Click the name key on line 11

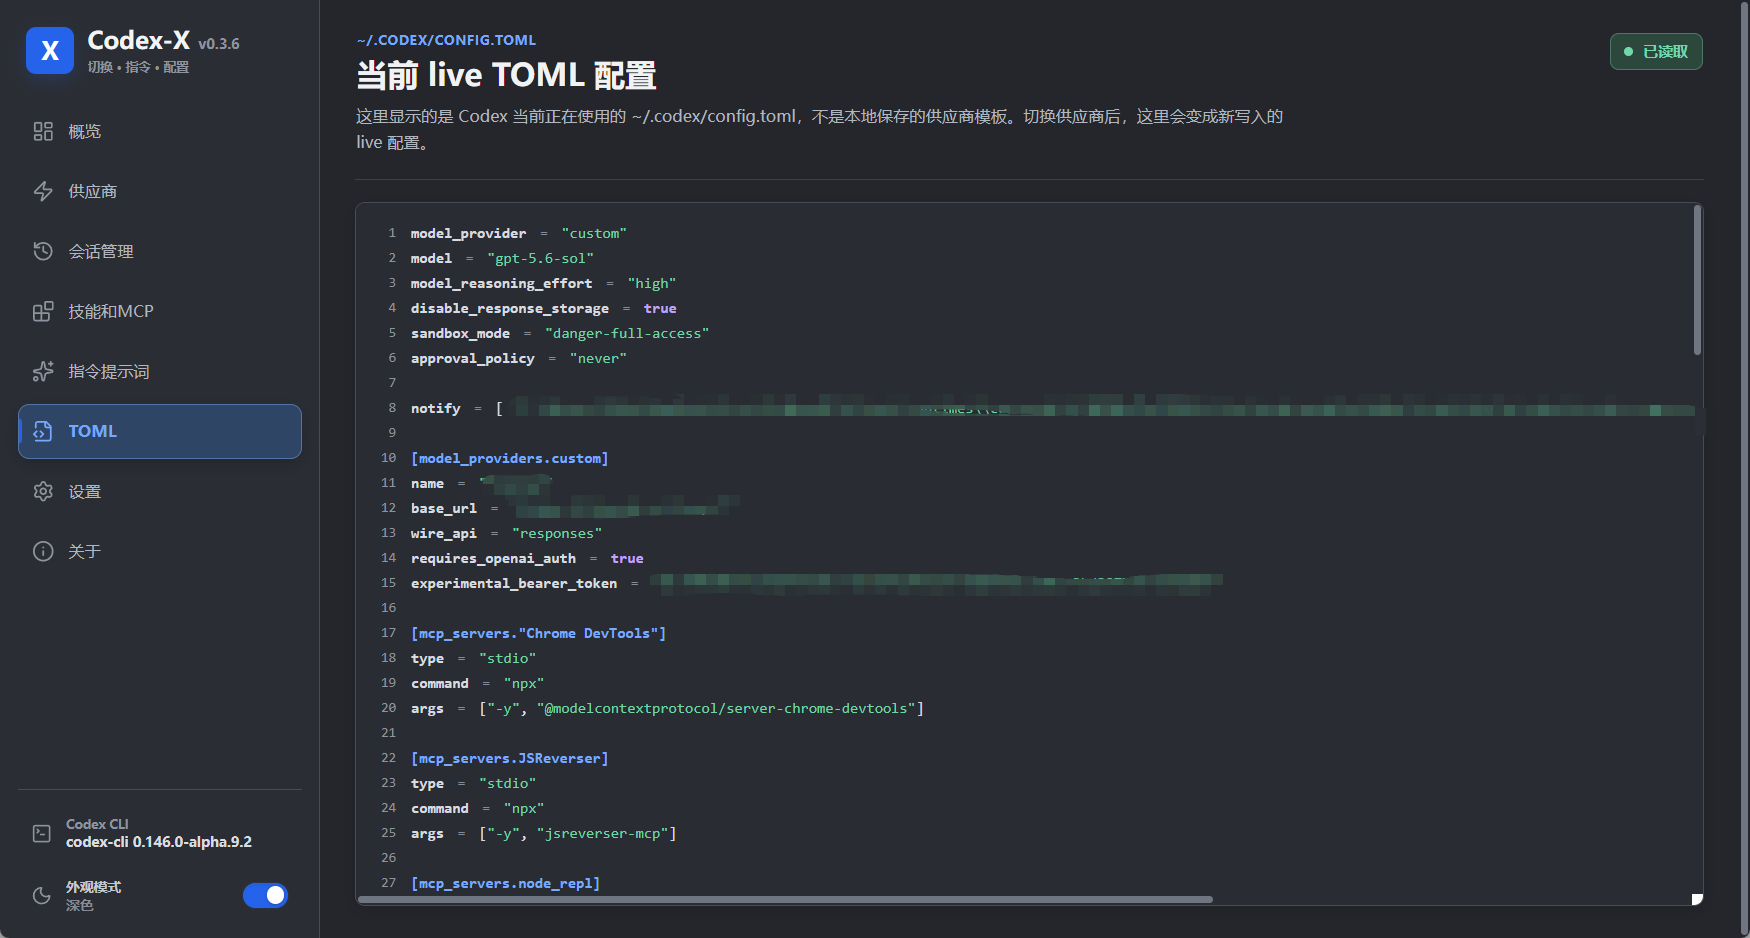(427, 483)
